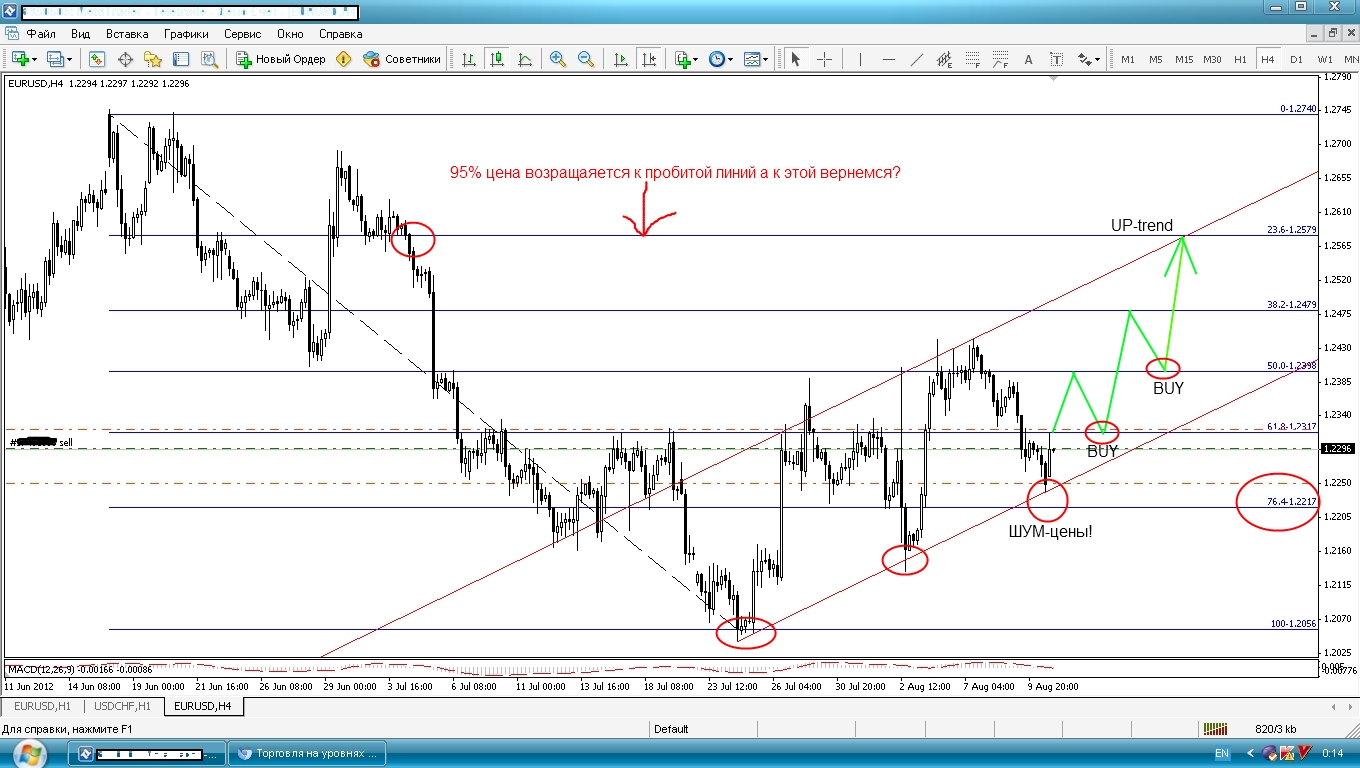1360x768 pixels.
Task: Draw a trendline with the toolbar tool
Action: (917, 59)
